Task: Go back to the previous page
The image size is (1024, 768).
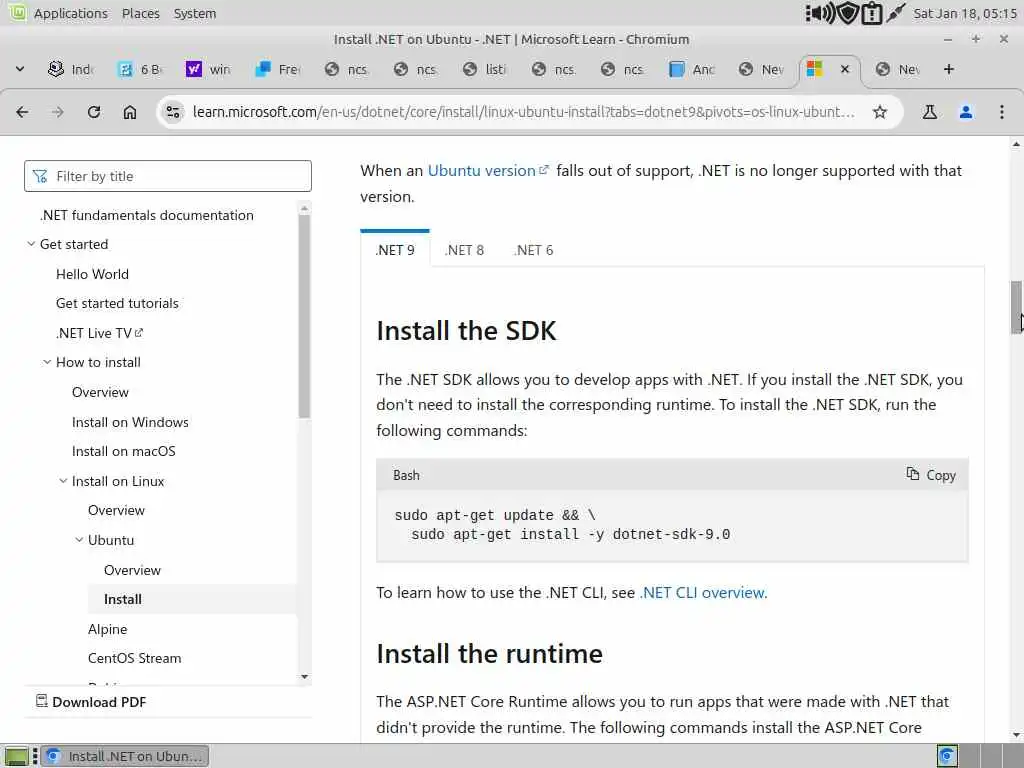Action: pos(22,112)
